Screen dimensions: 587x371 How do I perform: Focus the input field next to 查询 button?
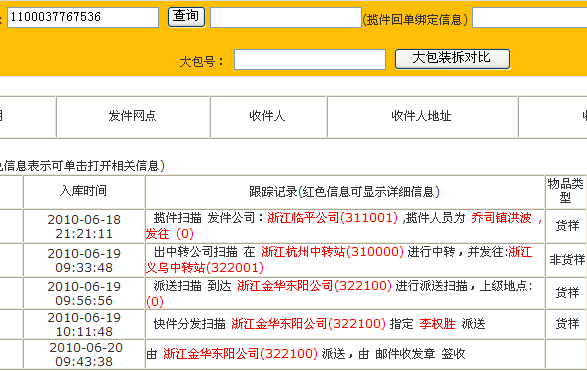pos(286,17)
